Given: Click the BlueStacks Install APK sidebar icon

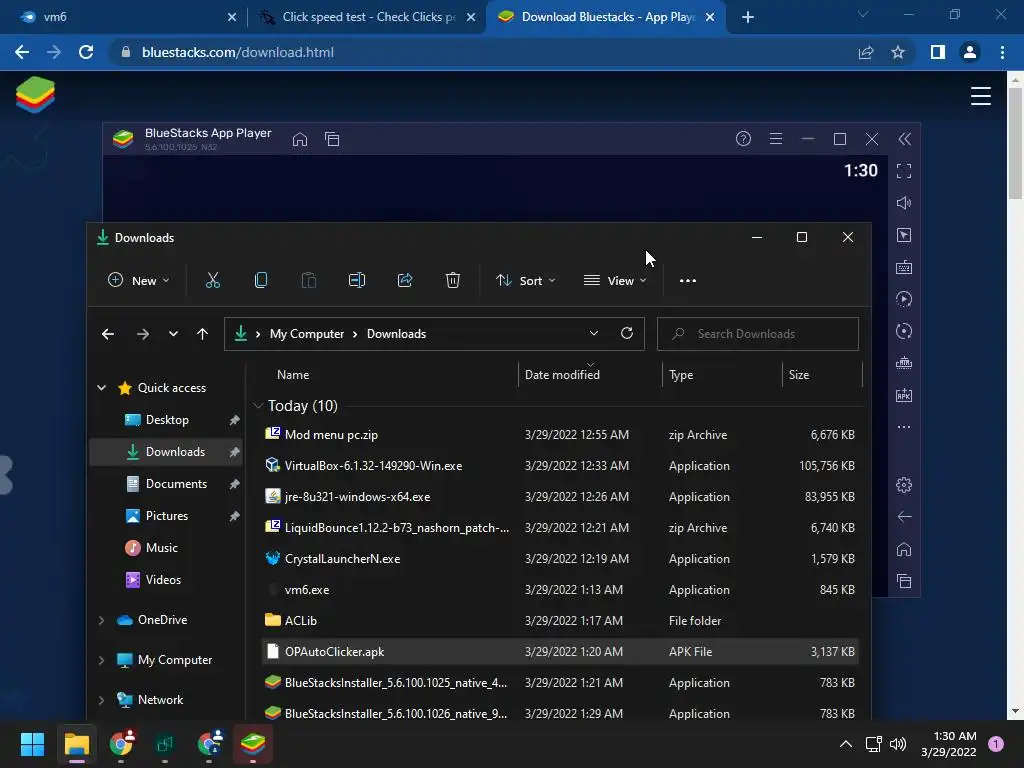Looking at the screenshot, I should pyautogui.click(x=904, y=395).
